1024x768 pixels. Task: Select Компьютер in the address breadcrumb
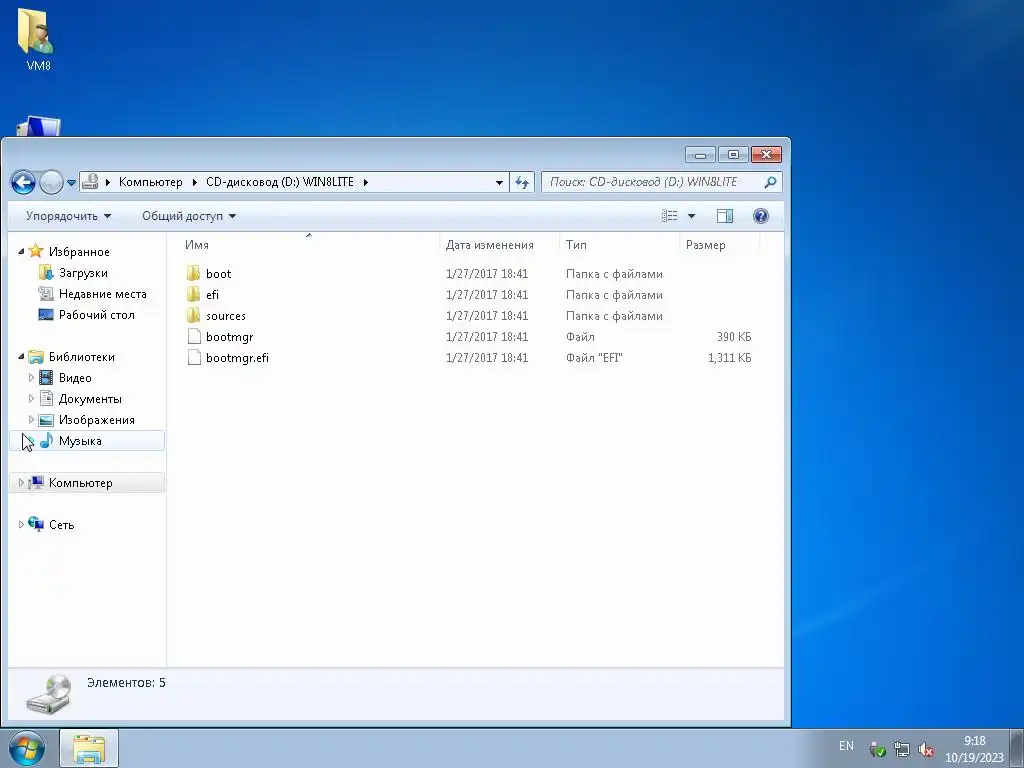150,182
